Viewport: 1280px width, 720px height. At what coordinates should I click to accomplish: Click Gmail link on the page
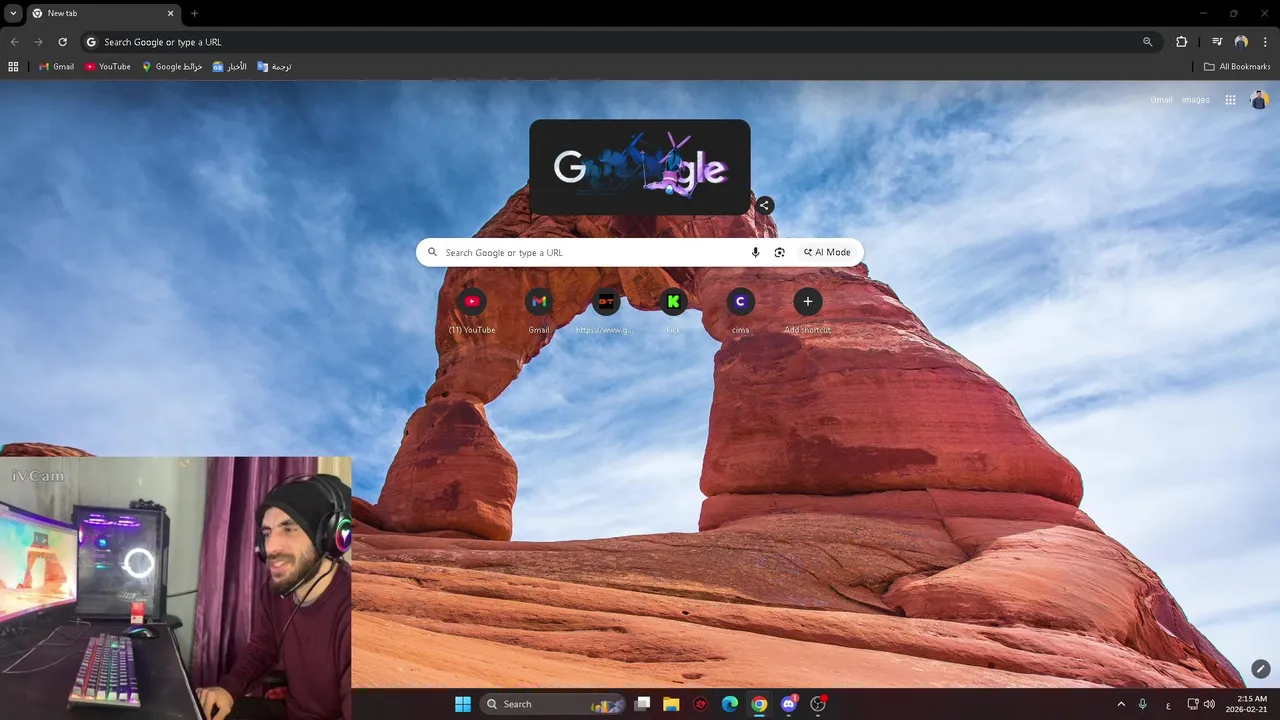(1161, 100)
